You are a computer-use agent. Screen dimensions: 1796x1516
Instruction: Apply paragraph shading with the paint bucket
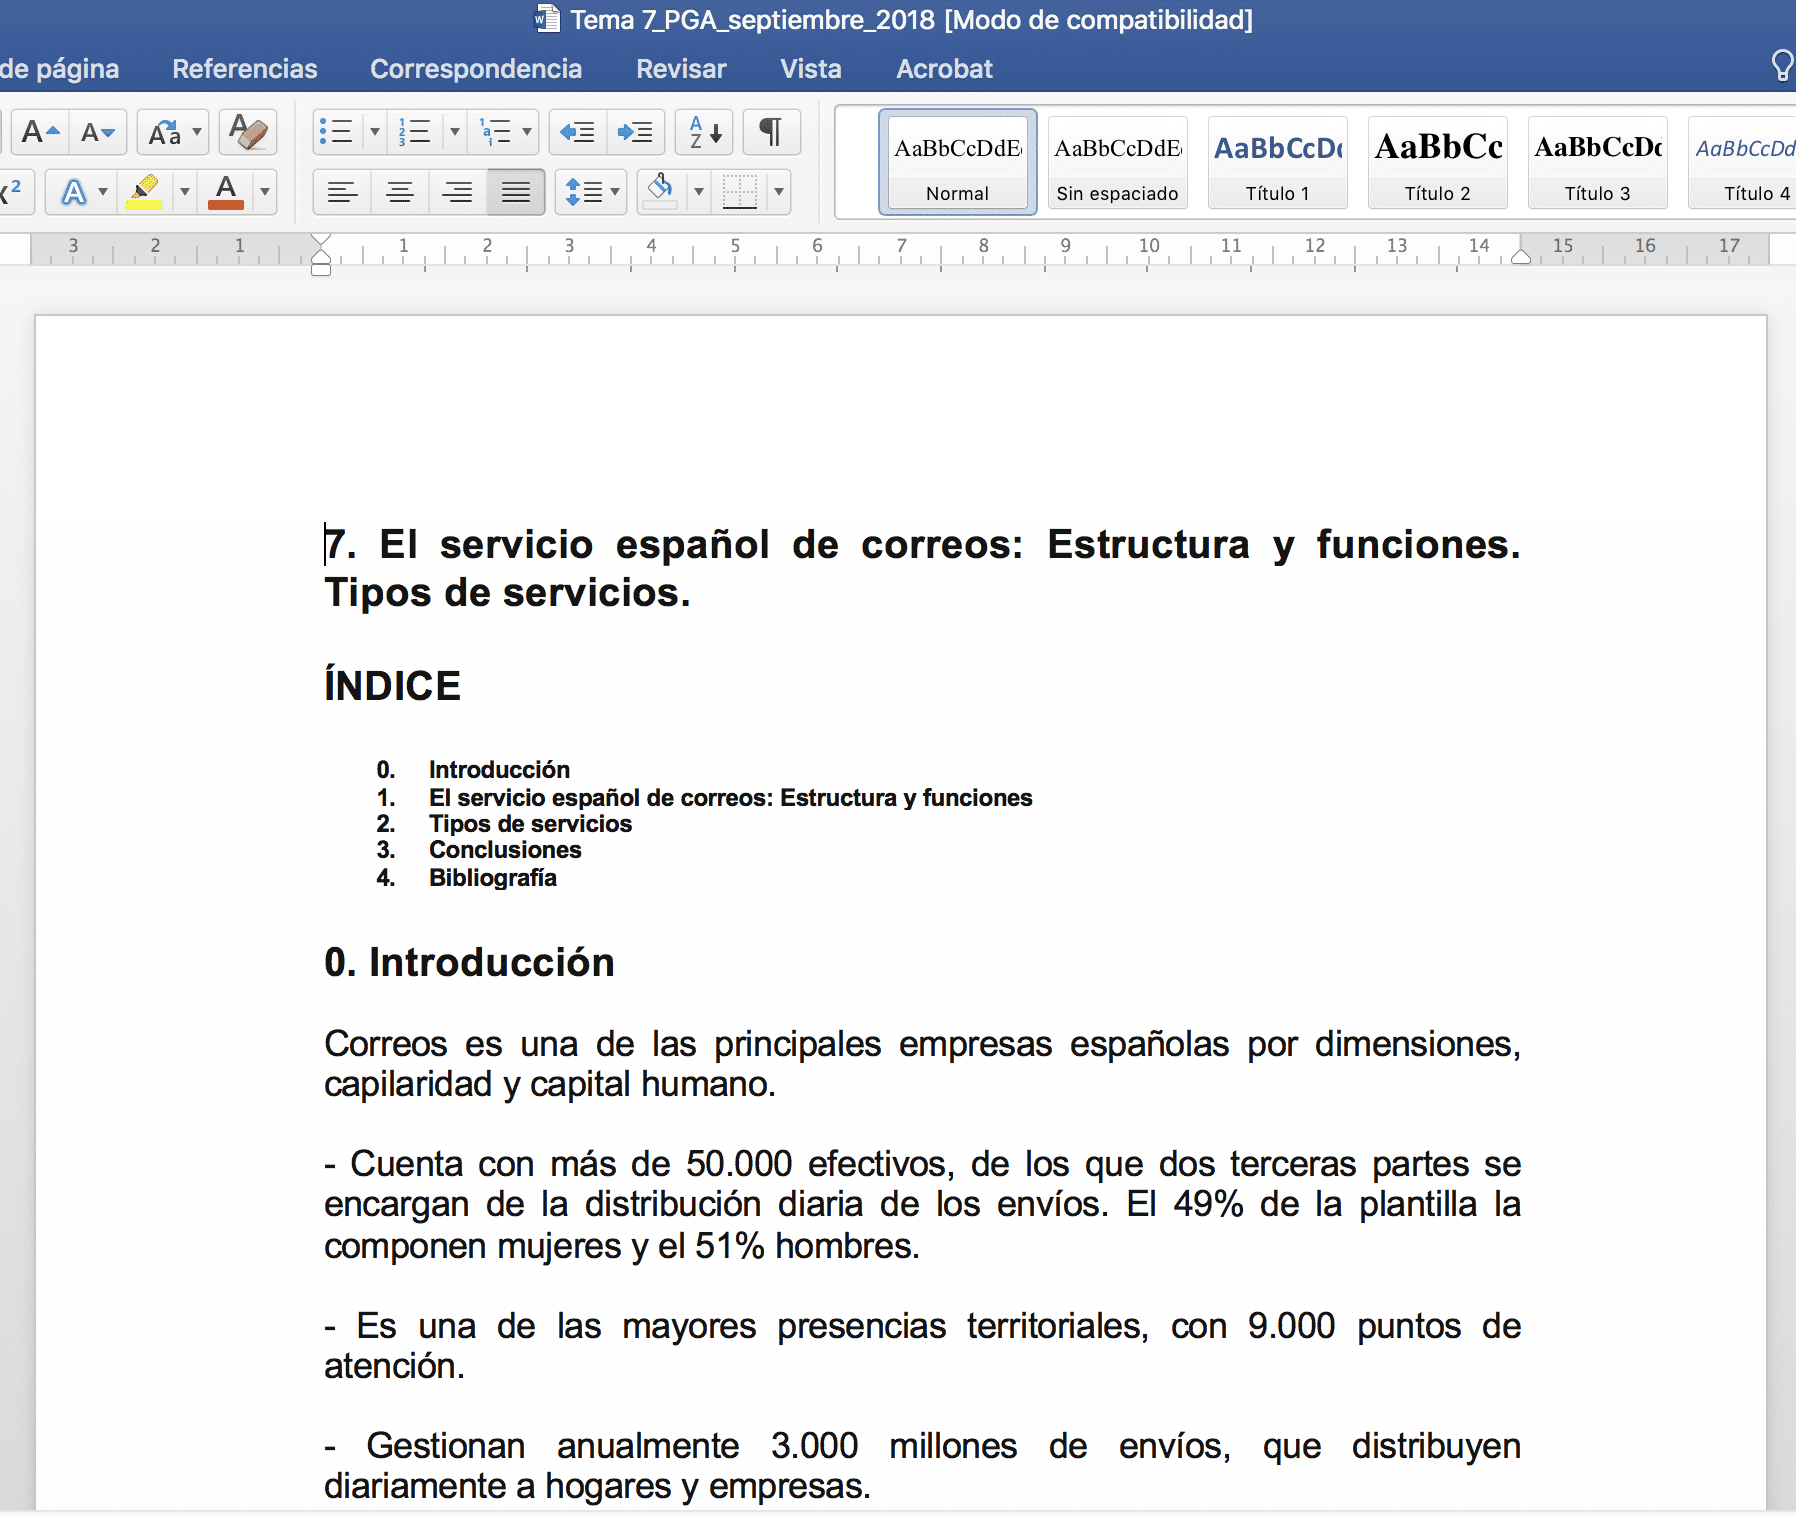coord(659,191)
